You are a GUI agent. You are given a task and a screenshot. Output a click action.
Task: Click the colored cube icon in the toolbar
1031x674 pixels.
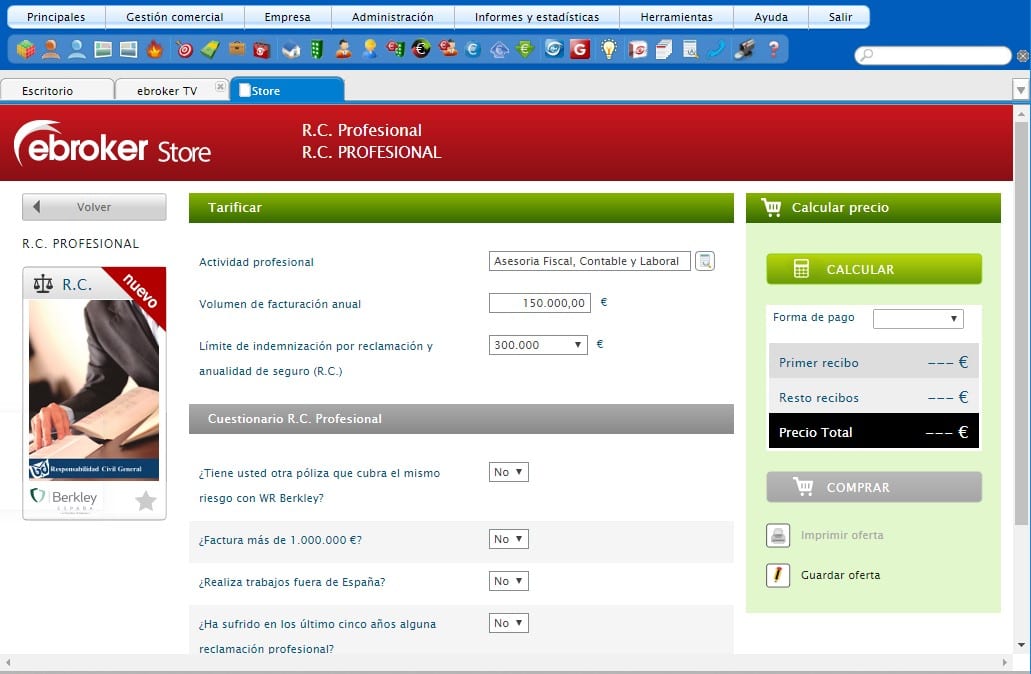pyautogui.click(x=26, y=49)
